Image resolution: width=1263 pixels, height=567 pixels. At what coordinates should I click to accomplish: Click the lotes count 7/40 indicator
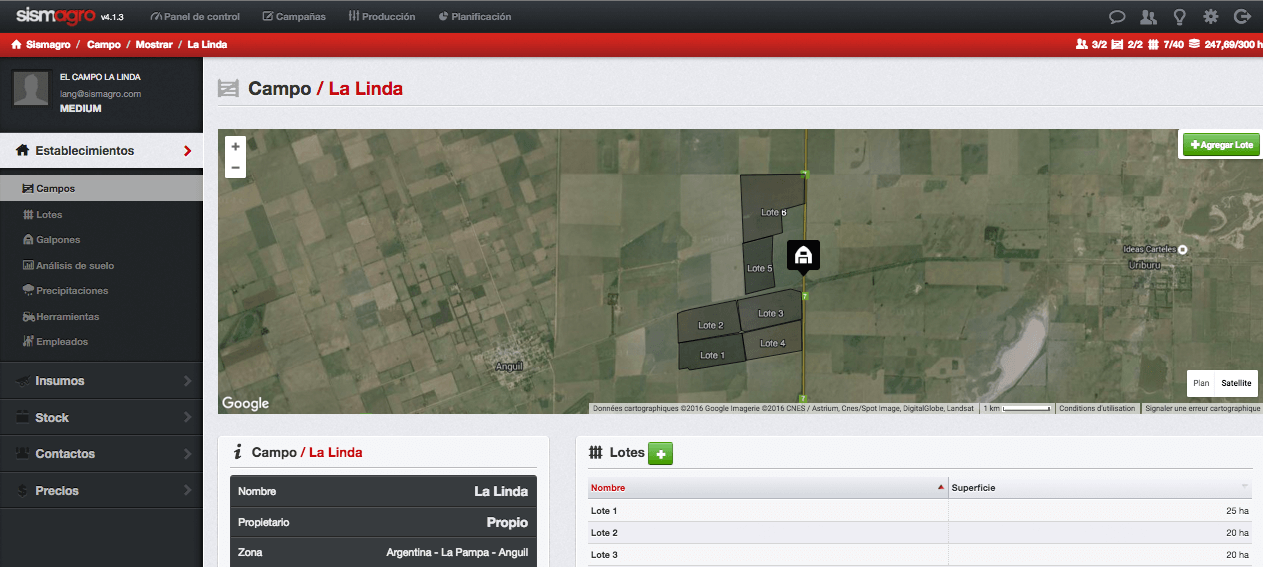[1166, 44]
